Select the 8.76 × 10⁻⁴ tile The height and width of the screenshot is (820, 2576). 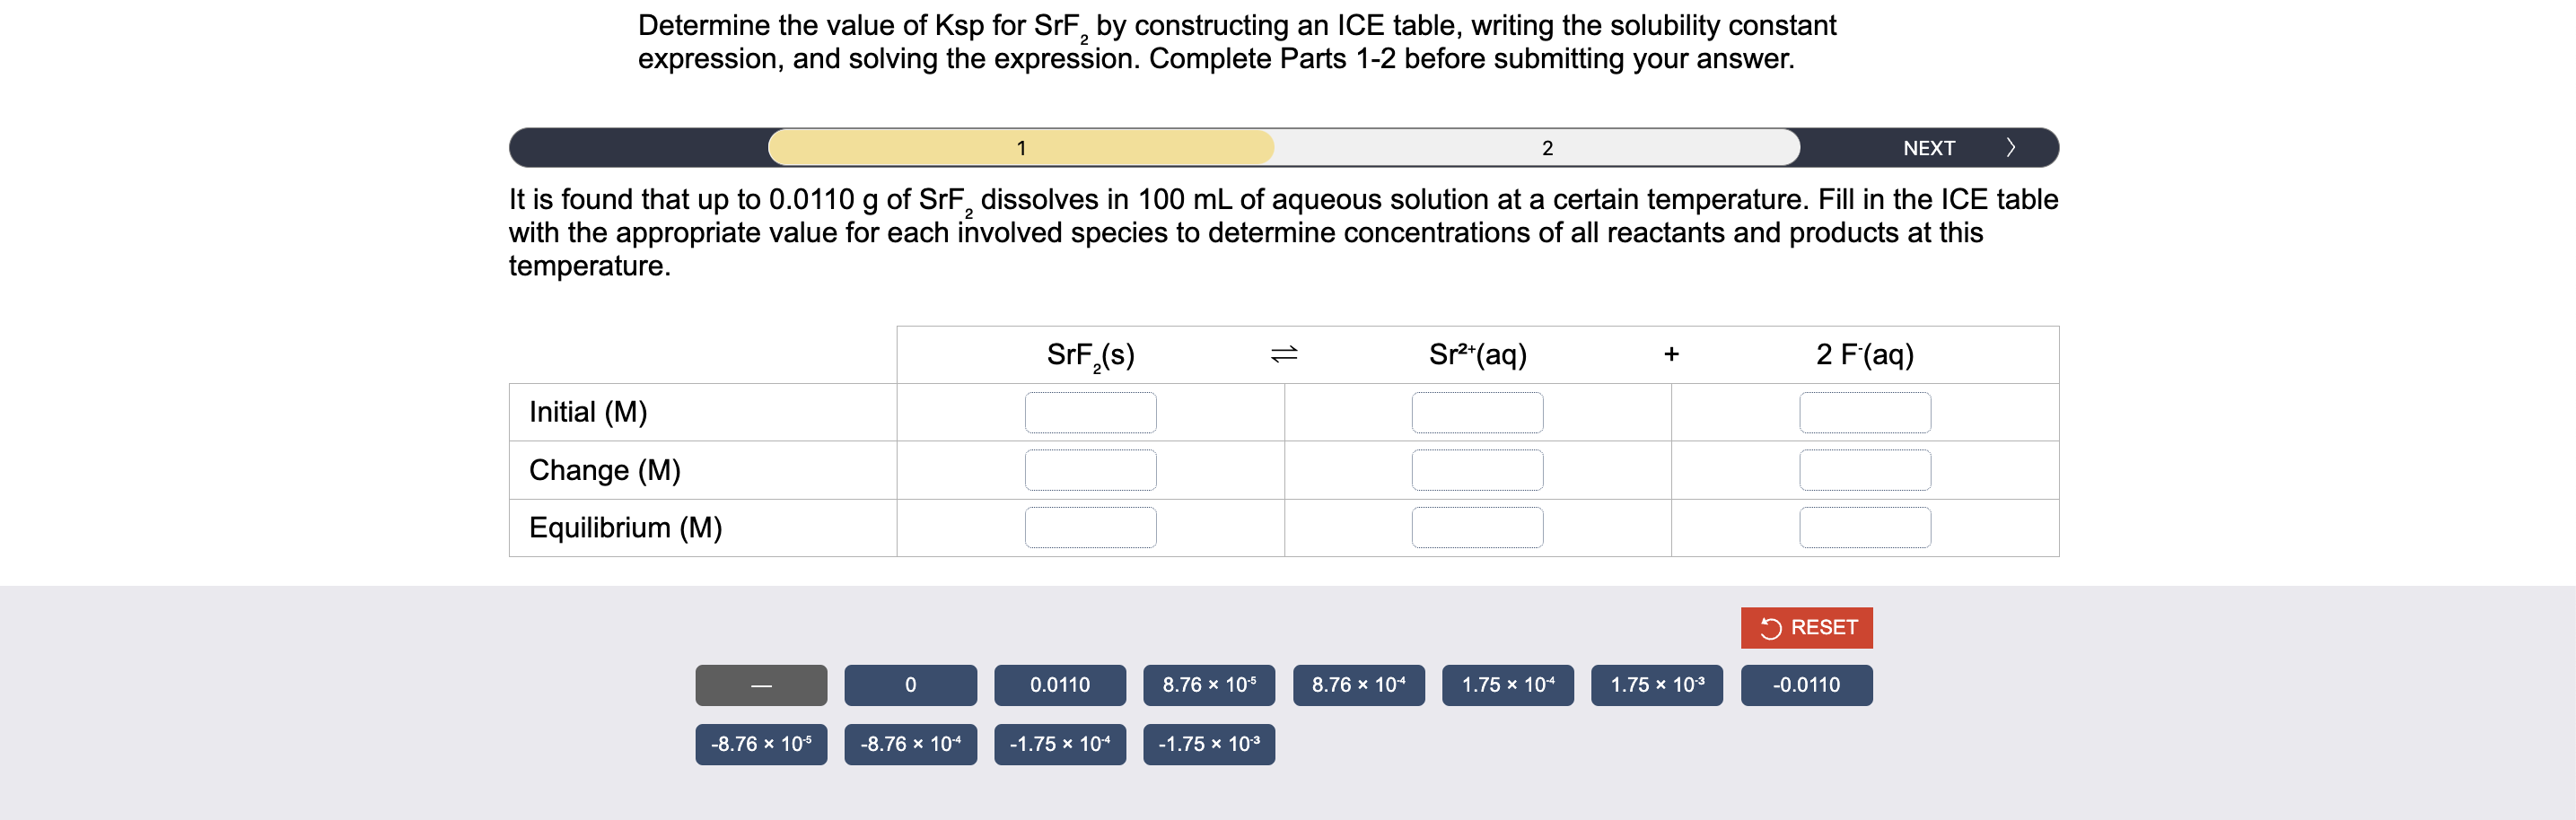pos(1358,684)
